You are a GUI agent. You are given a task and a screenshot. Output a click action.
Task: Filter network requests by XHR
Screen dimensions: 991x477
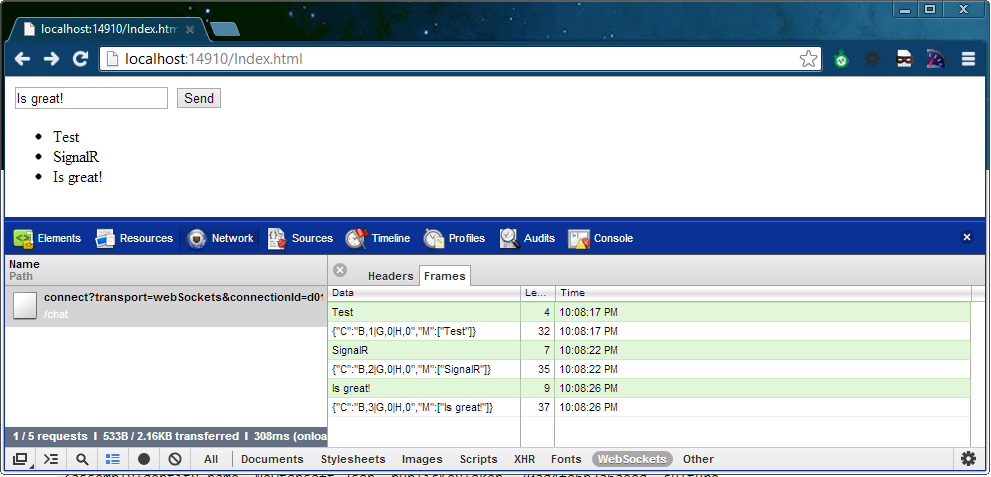tap(524, 459)
